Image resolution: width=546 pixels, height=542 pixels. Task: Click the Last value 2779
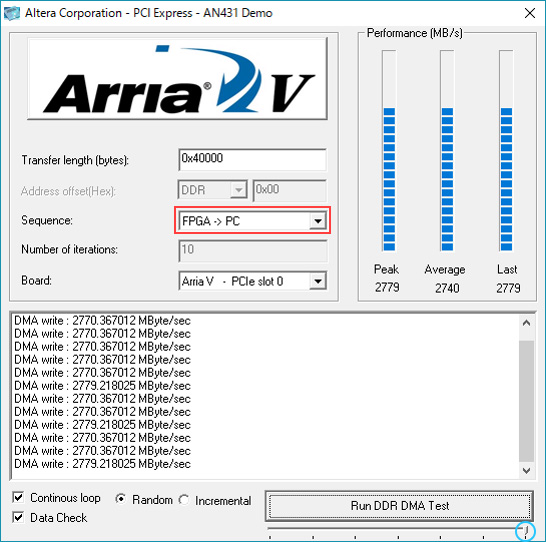(x=508, y=288)
